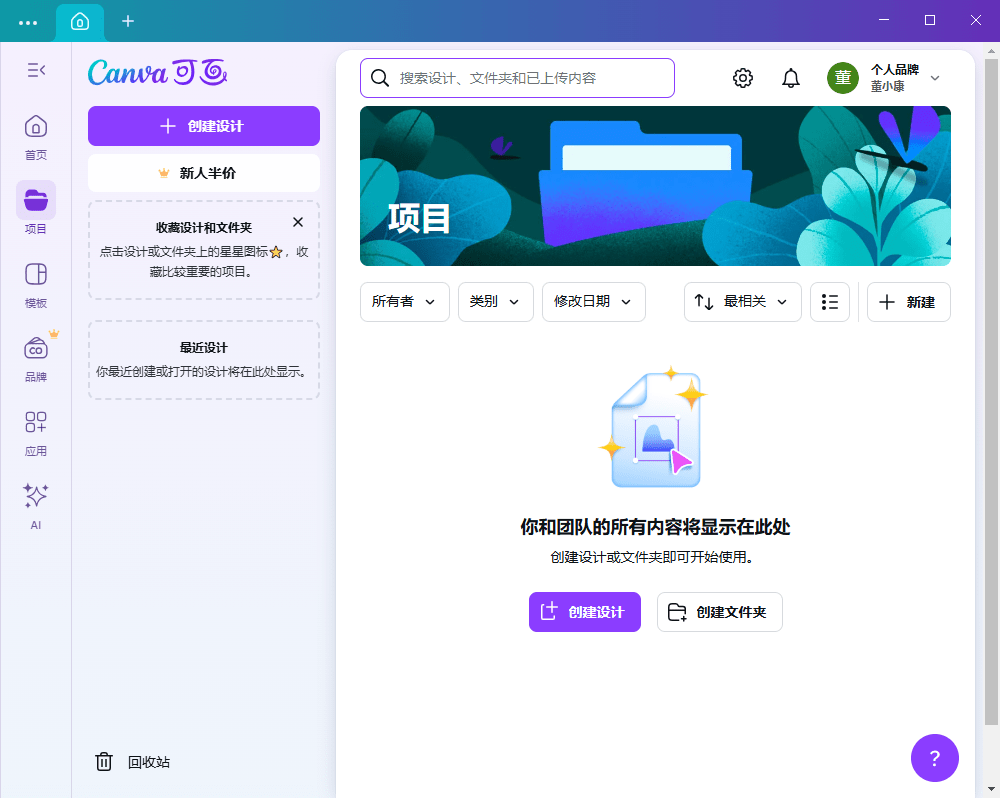Open the 品牌 (Brand) sidebar icon

[x=36, y=348]
